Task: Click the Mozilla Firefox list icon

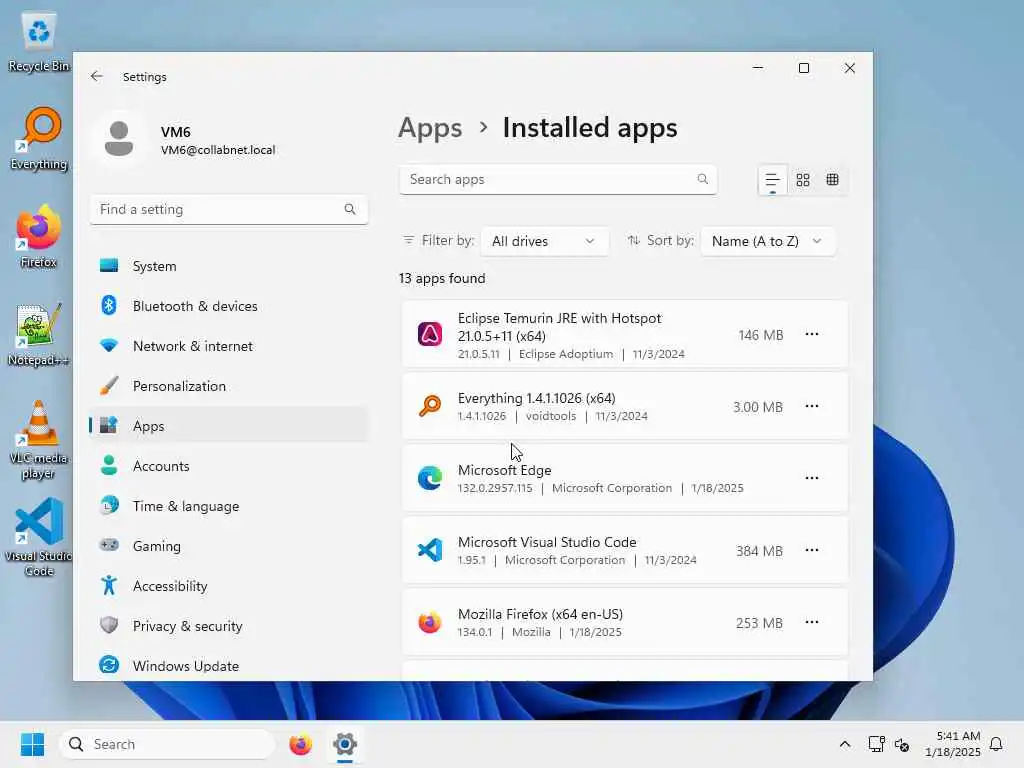Action: (430, 622)
